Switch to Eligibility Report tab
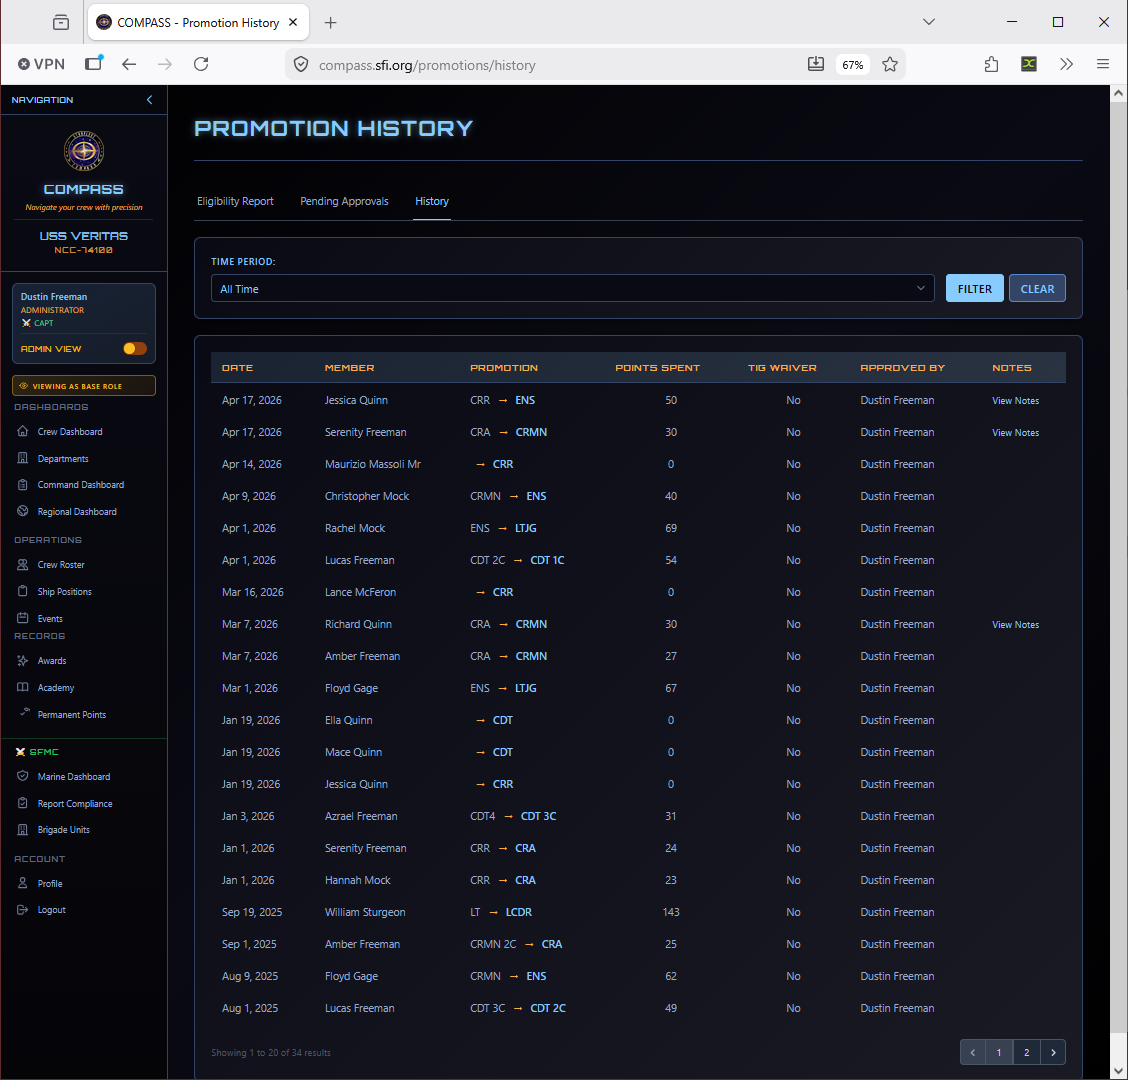1128x1080 pixels. 235,201
